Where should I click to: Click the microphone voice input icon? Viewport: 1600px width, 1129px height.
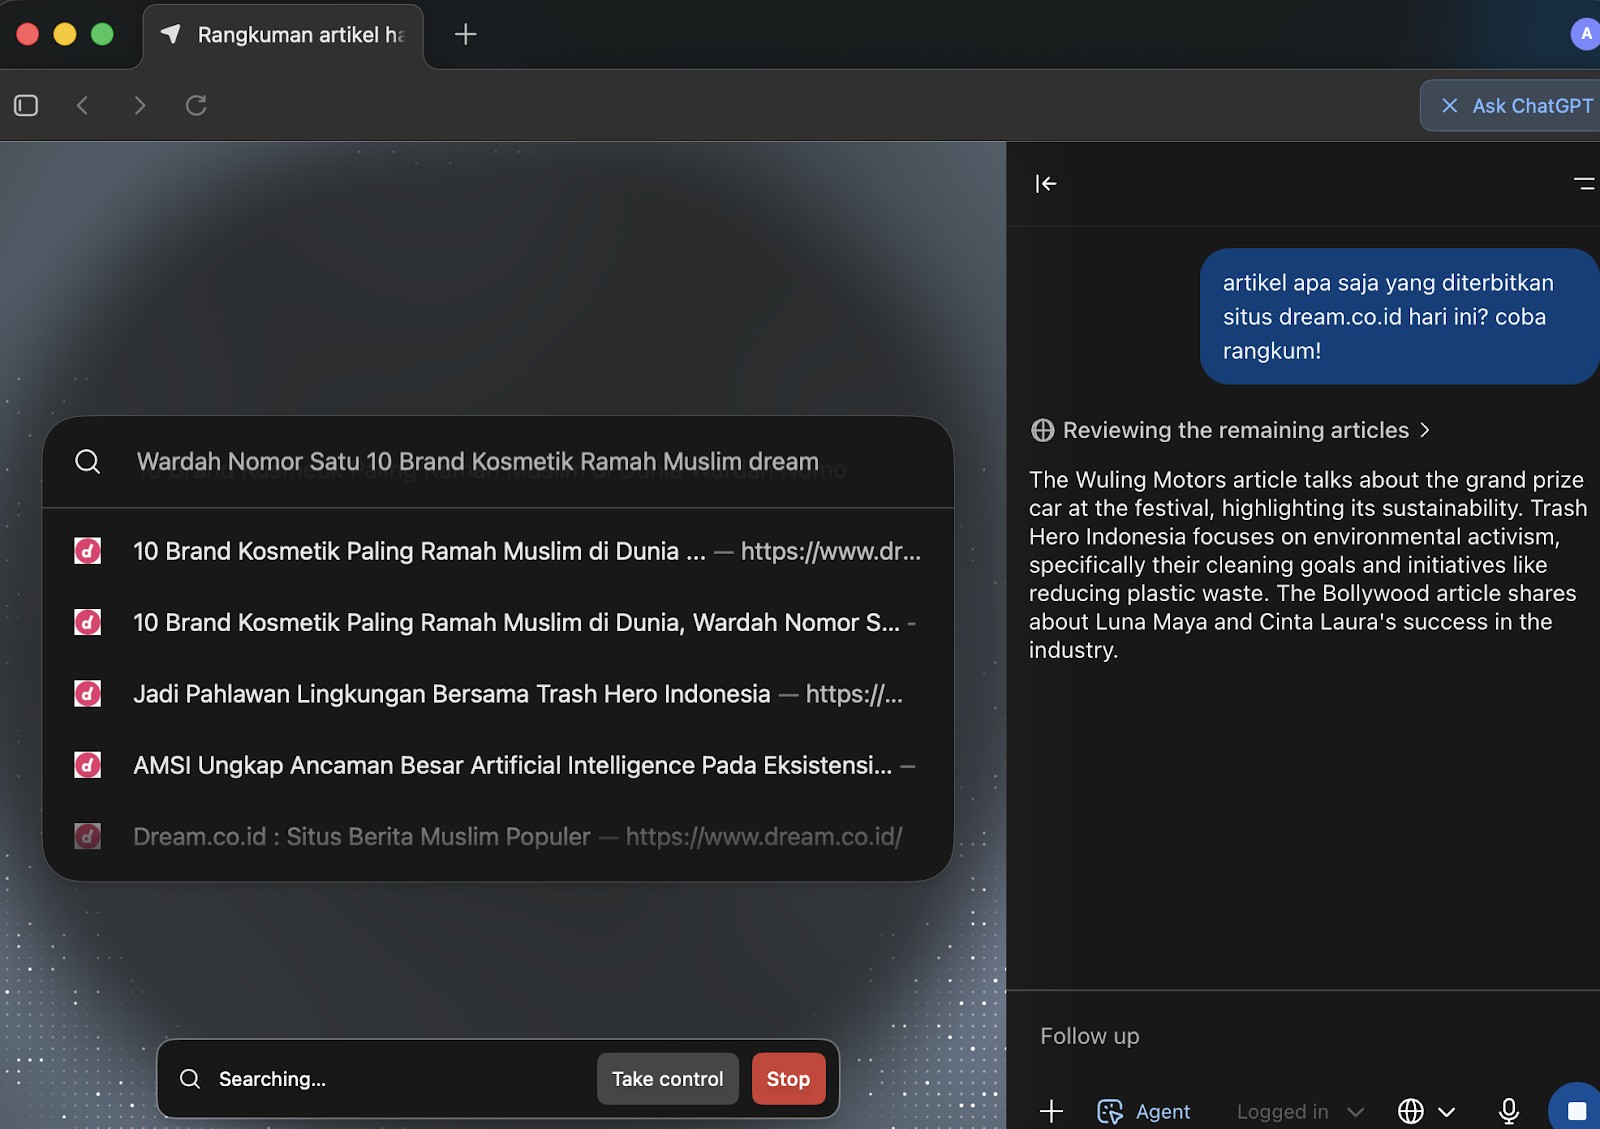(x=1508, y=1111)
